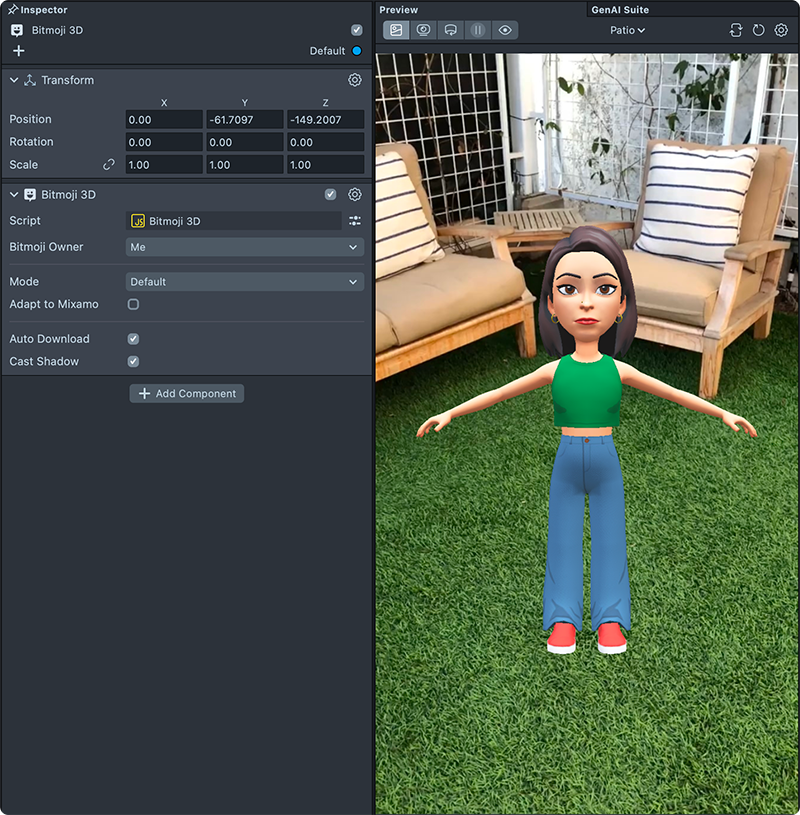Click the flip camera icon in Preview
Screen dimensions: 800x815
[736, 30]
